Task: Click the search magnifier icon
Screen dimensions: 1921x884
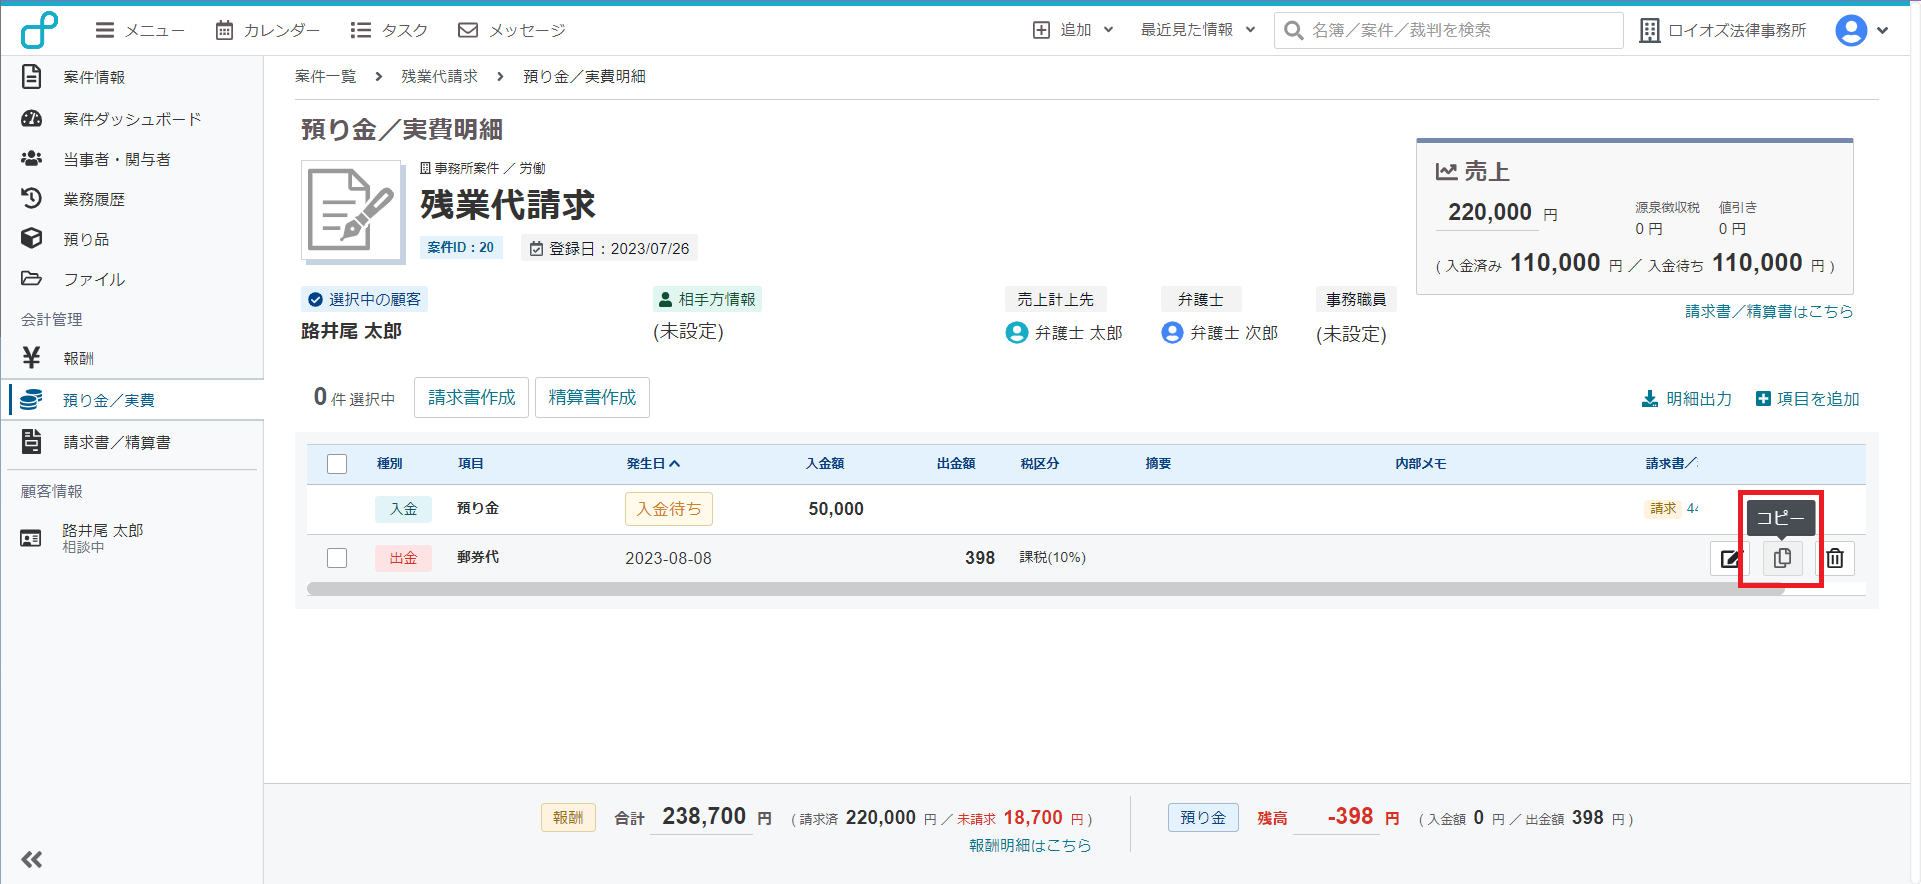Action: click(1293, 30)
